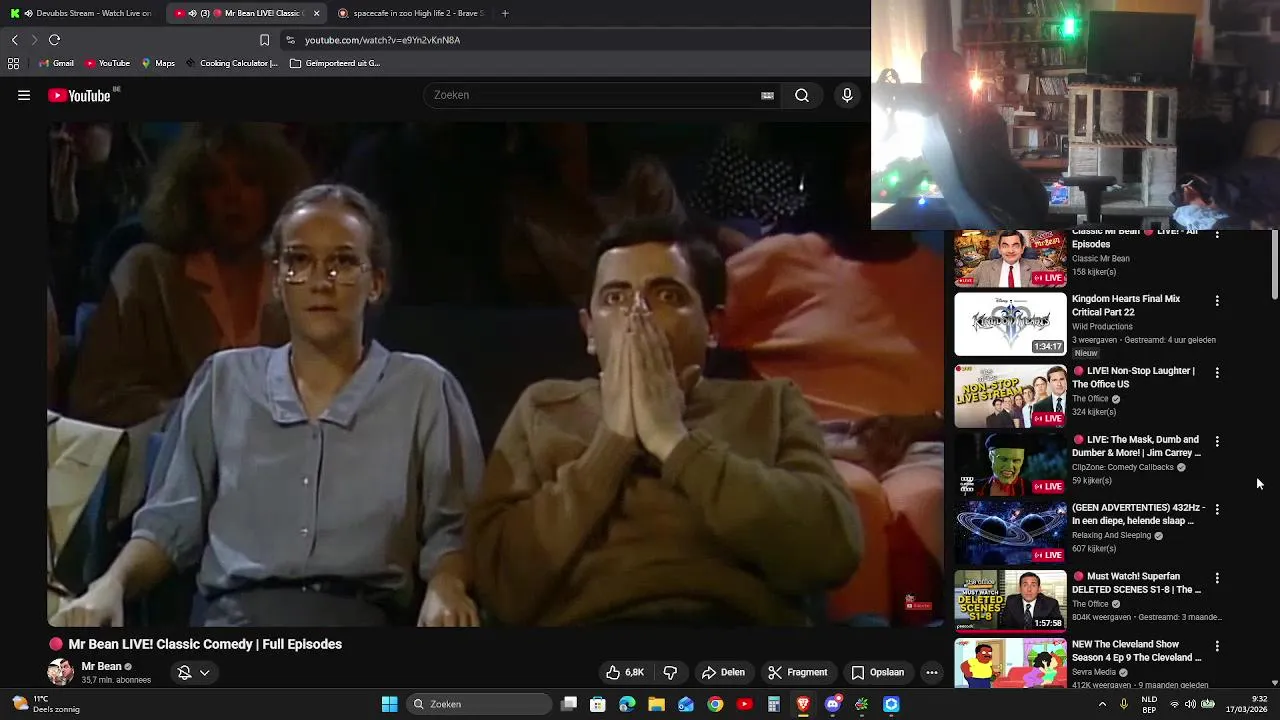The height and width of the screenshot is (720, 1280).
Task: Open Task View from the taskbar
Action: [569, 704]
